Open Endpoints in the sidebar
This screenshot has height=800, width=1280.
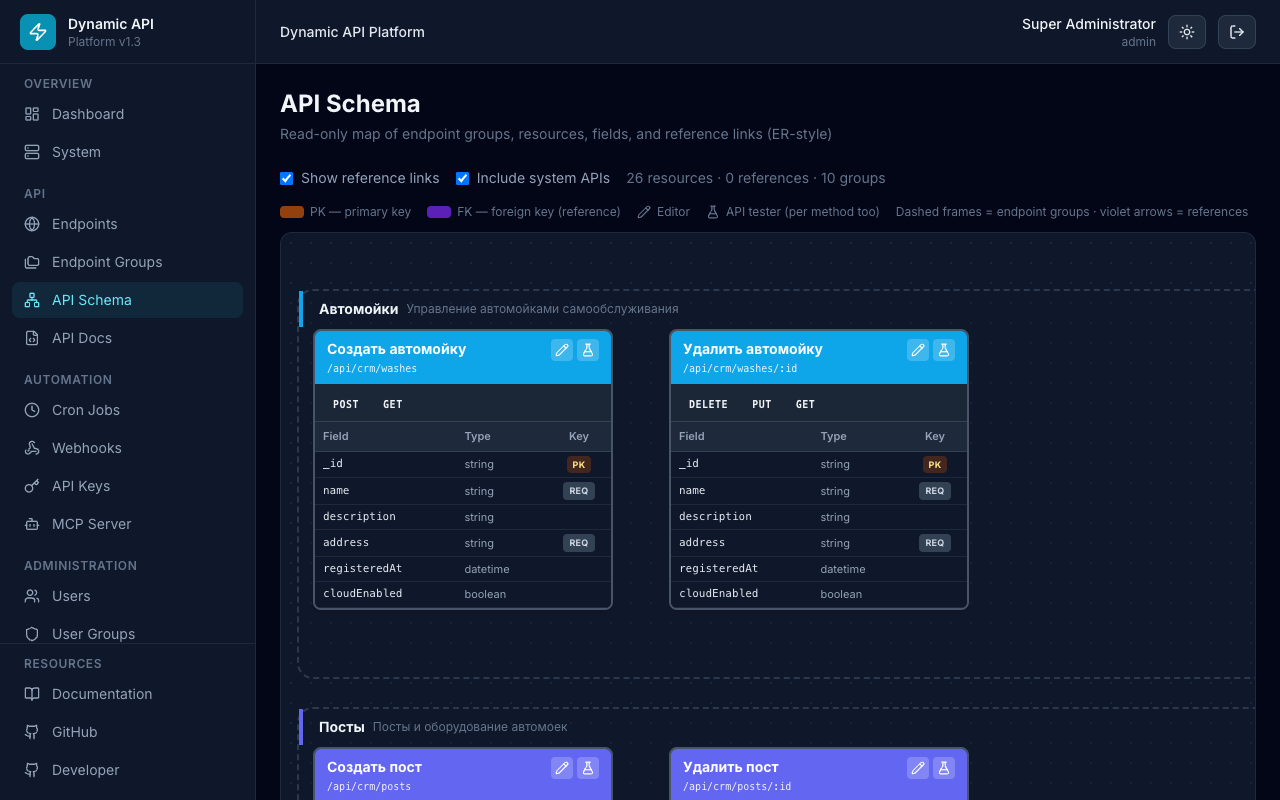pos(127,224)
